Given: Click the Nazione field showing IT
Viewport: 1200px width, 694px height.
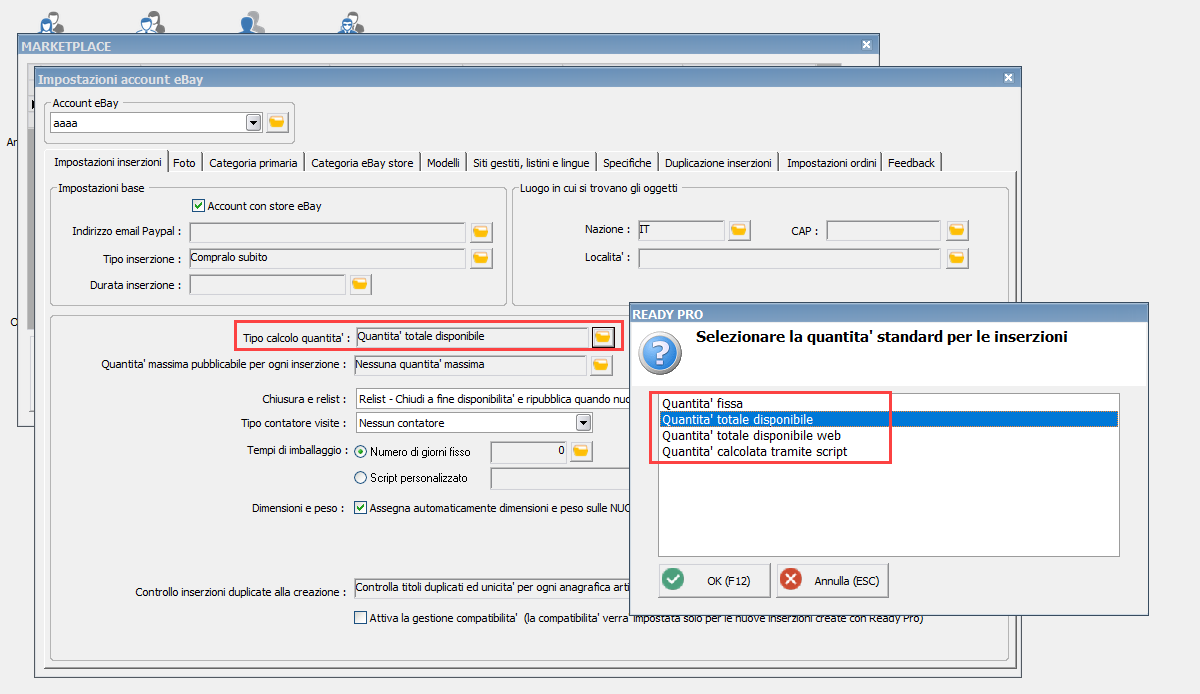Looking at the screenshot, I should 680,231.
